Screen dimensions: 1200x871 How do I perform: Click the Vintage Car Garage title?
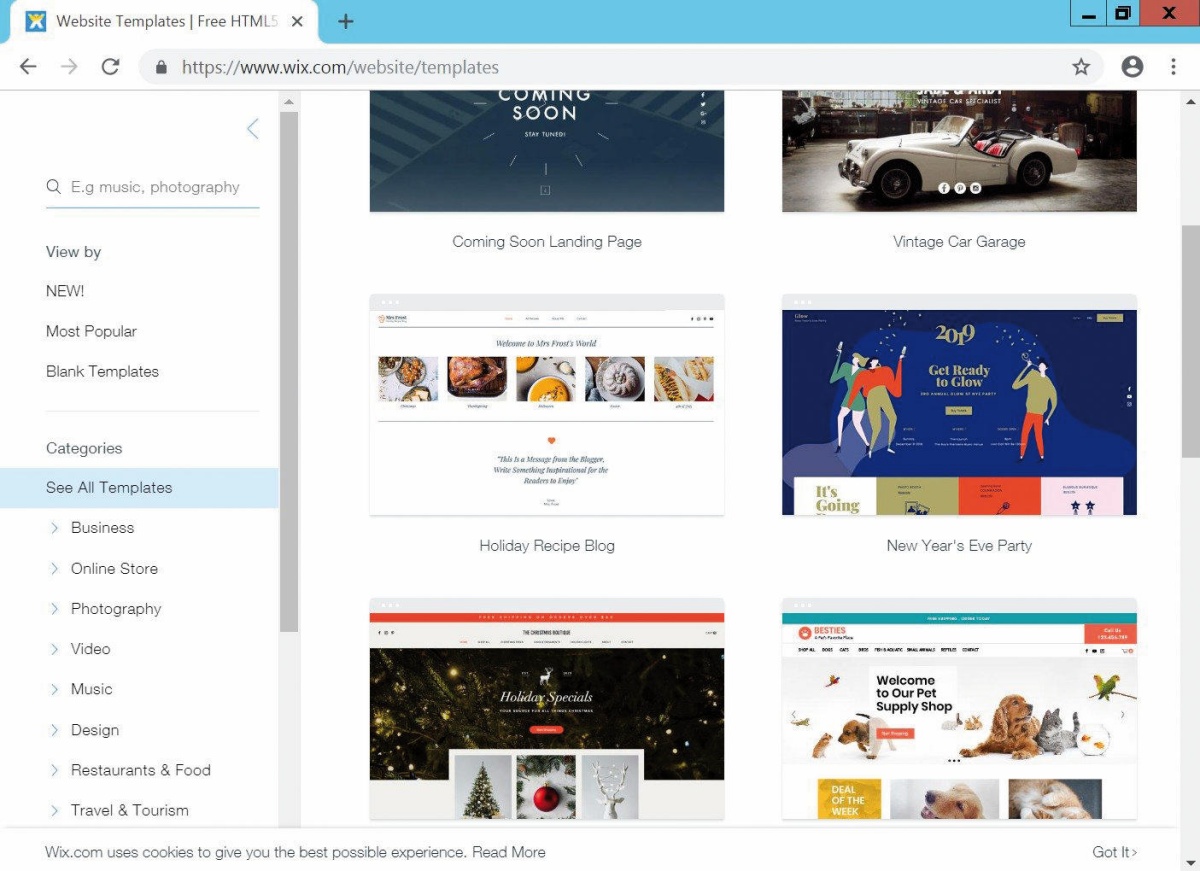click(x=959, y=242)
